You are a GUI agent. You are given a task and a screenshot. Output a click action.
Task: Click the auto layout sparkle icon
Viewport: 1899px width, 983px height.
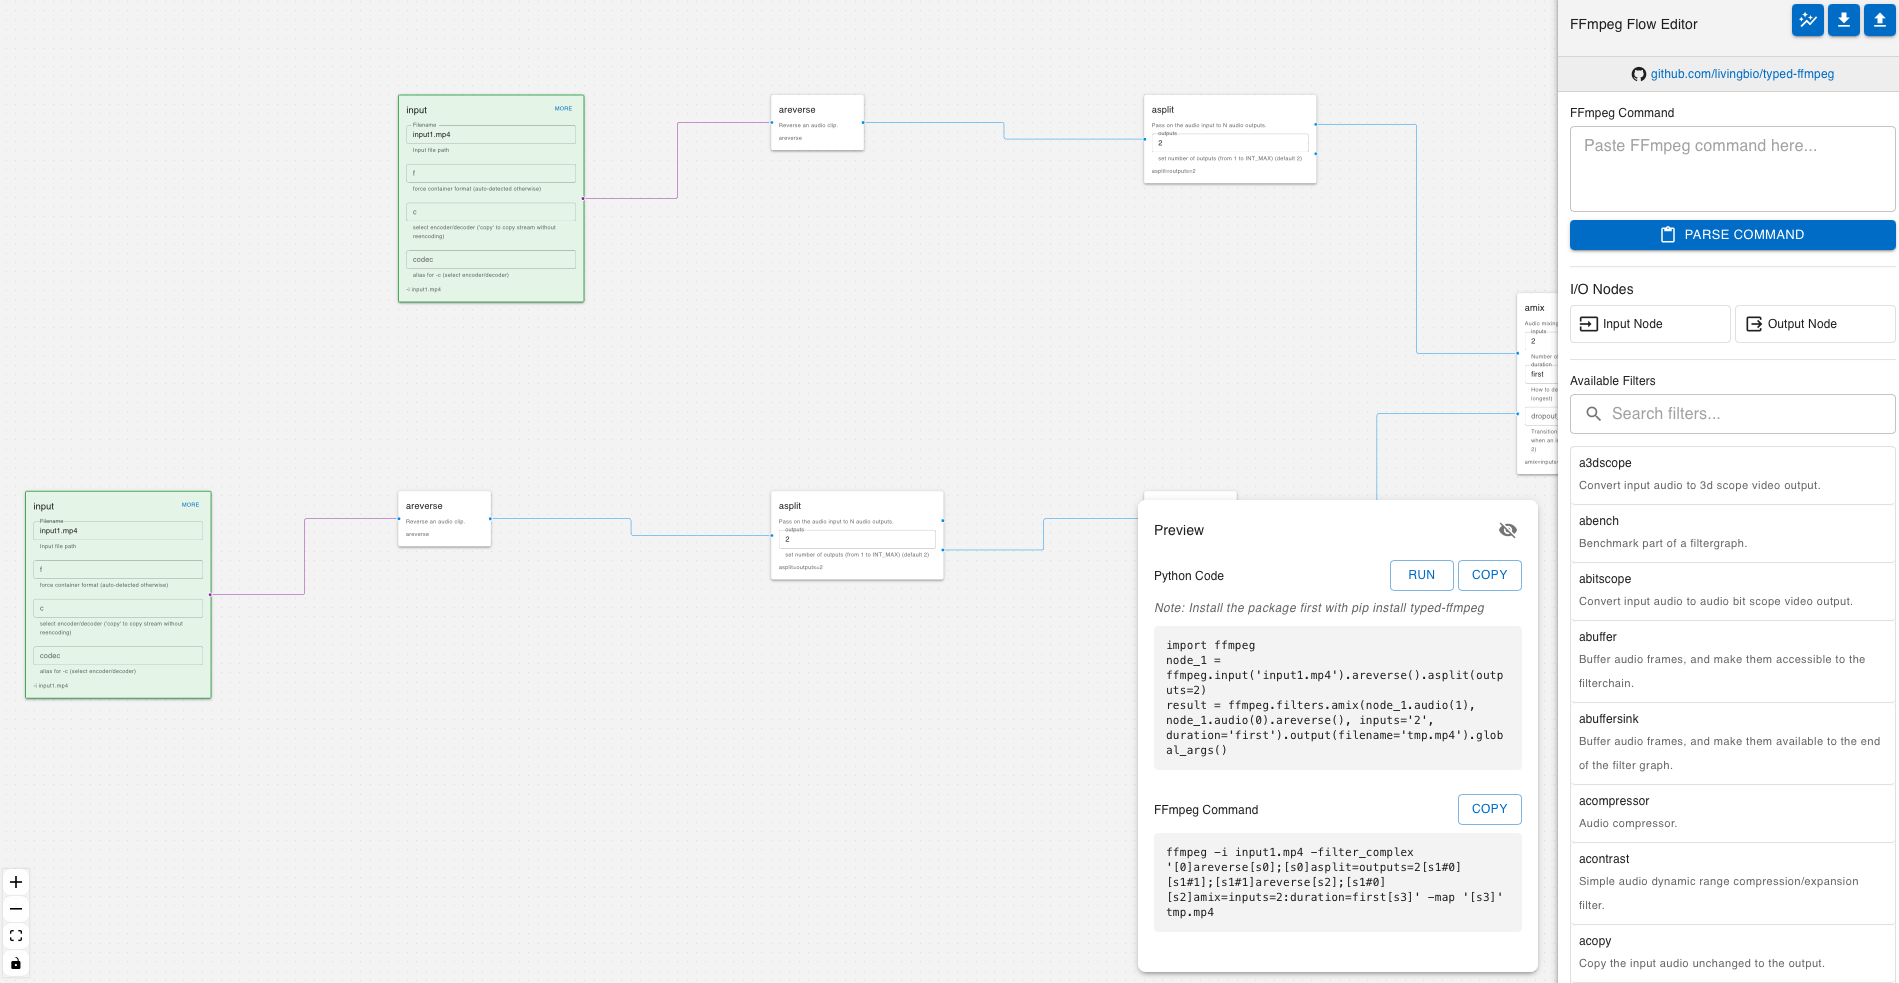pos(1807,20)
